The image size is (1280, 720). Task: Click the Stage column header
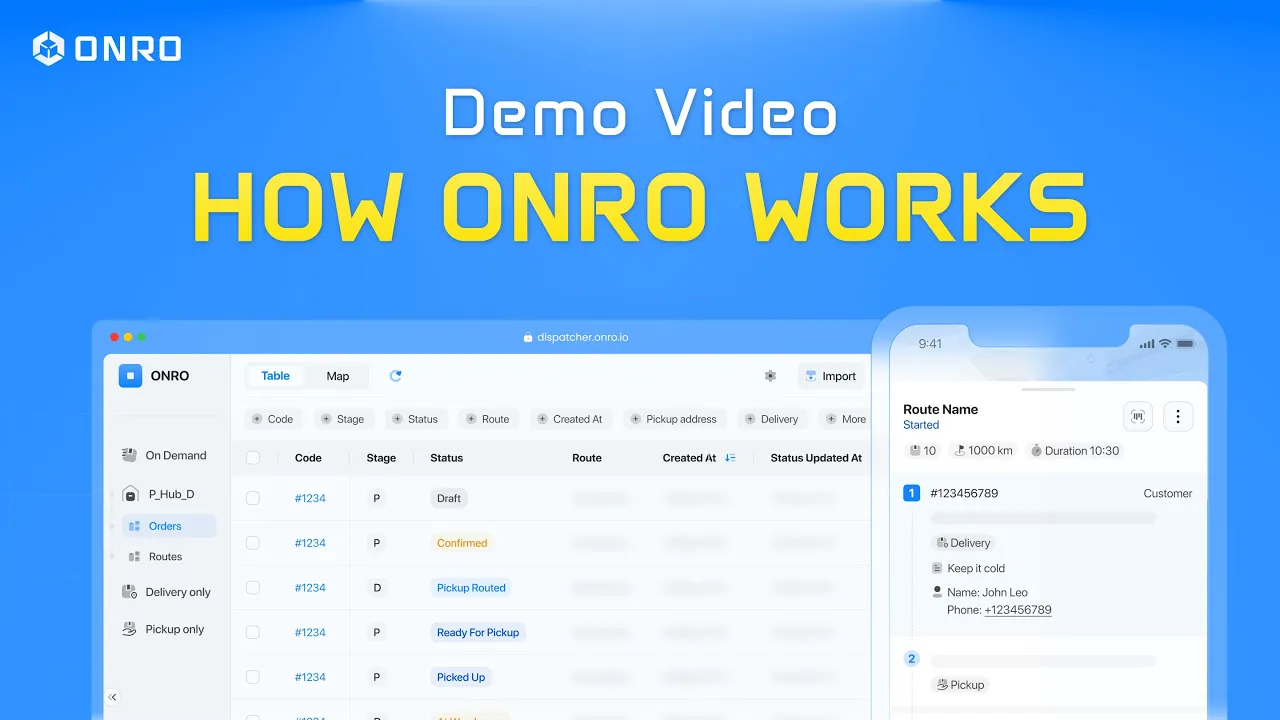(x=381, y=458)
